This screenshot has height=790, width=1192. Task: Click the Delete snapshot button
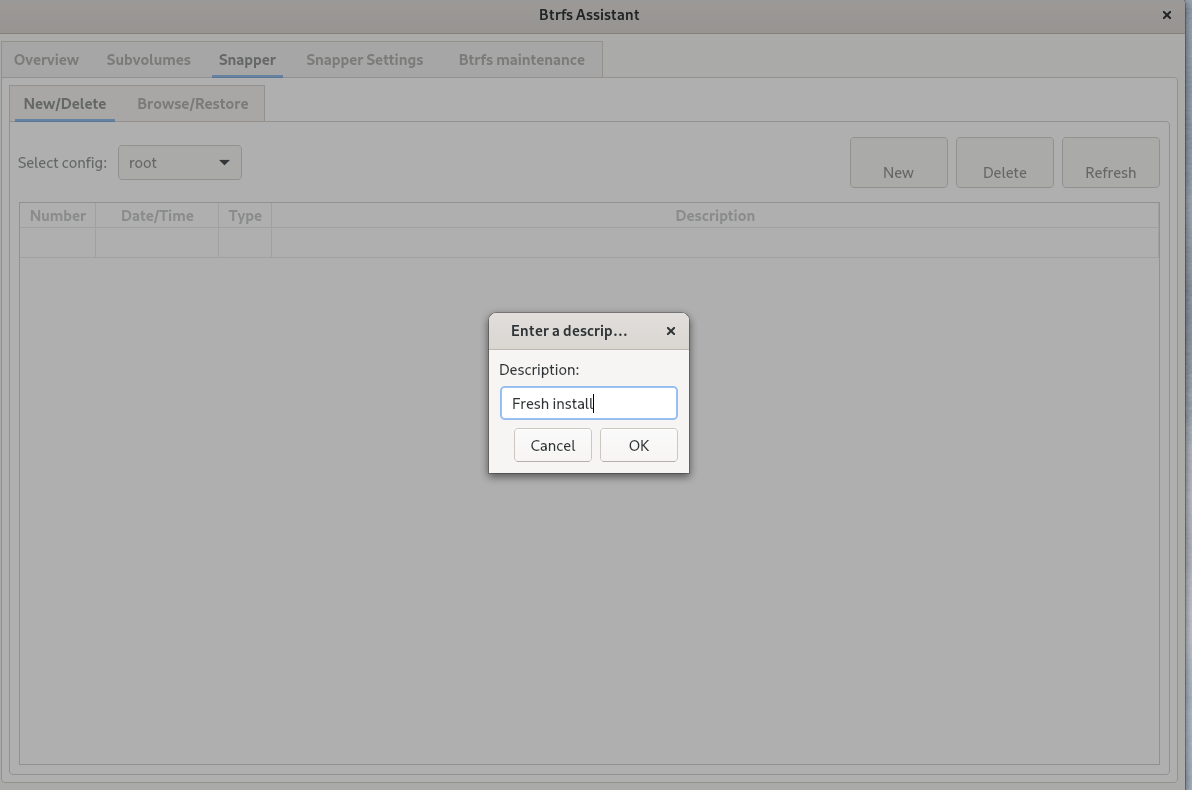click(1004, 163)
